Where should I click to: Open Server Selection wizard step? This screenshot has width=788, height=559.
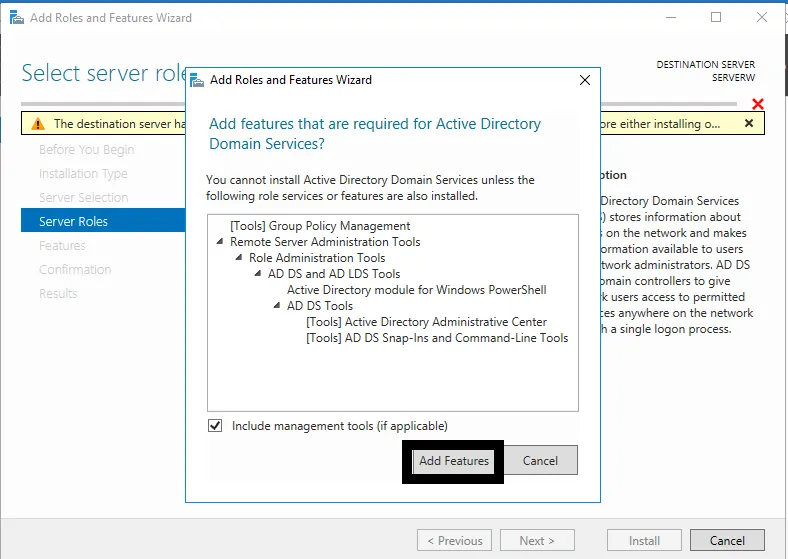point(83,198)
